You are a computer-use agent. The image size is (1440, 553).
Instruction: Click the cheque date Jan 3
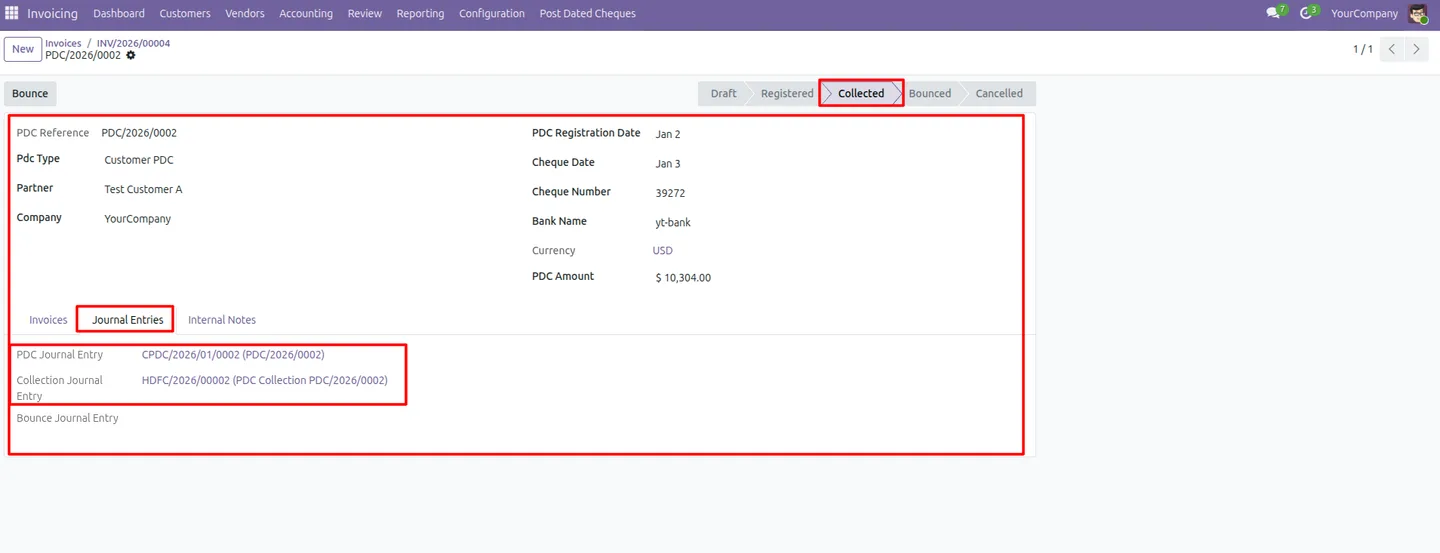coord(668,164)
